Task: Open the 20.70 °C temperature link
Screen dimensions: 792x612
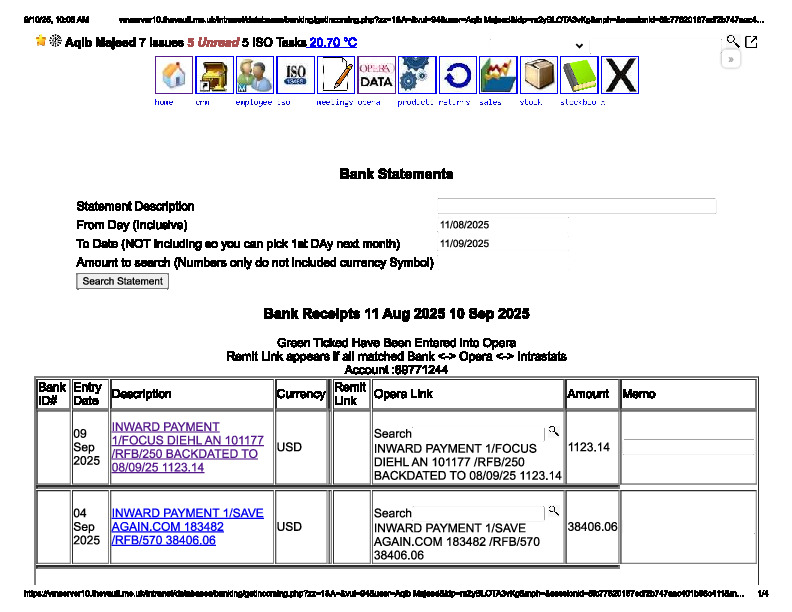Action: click(x=332, y=43)
